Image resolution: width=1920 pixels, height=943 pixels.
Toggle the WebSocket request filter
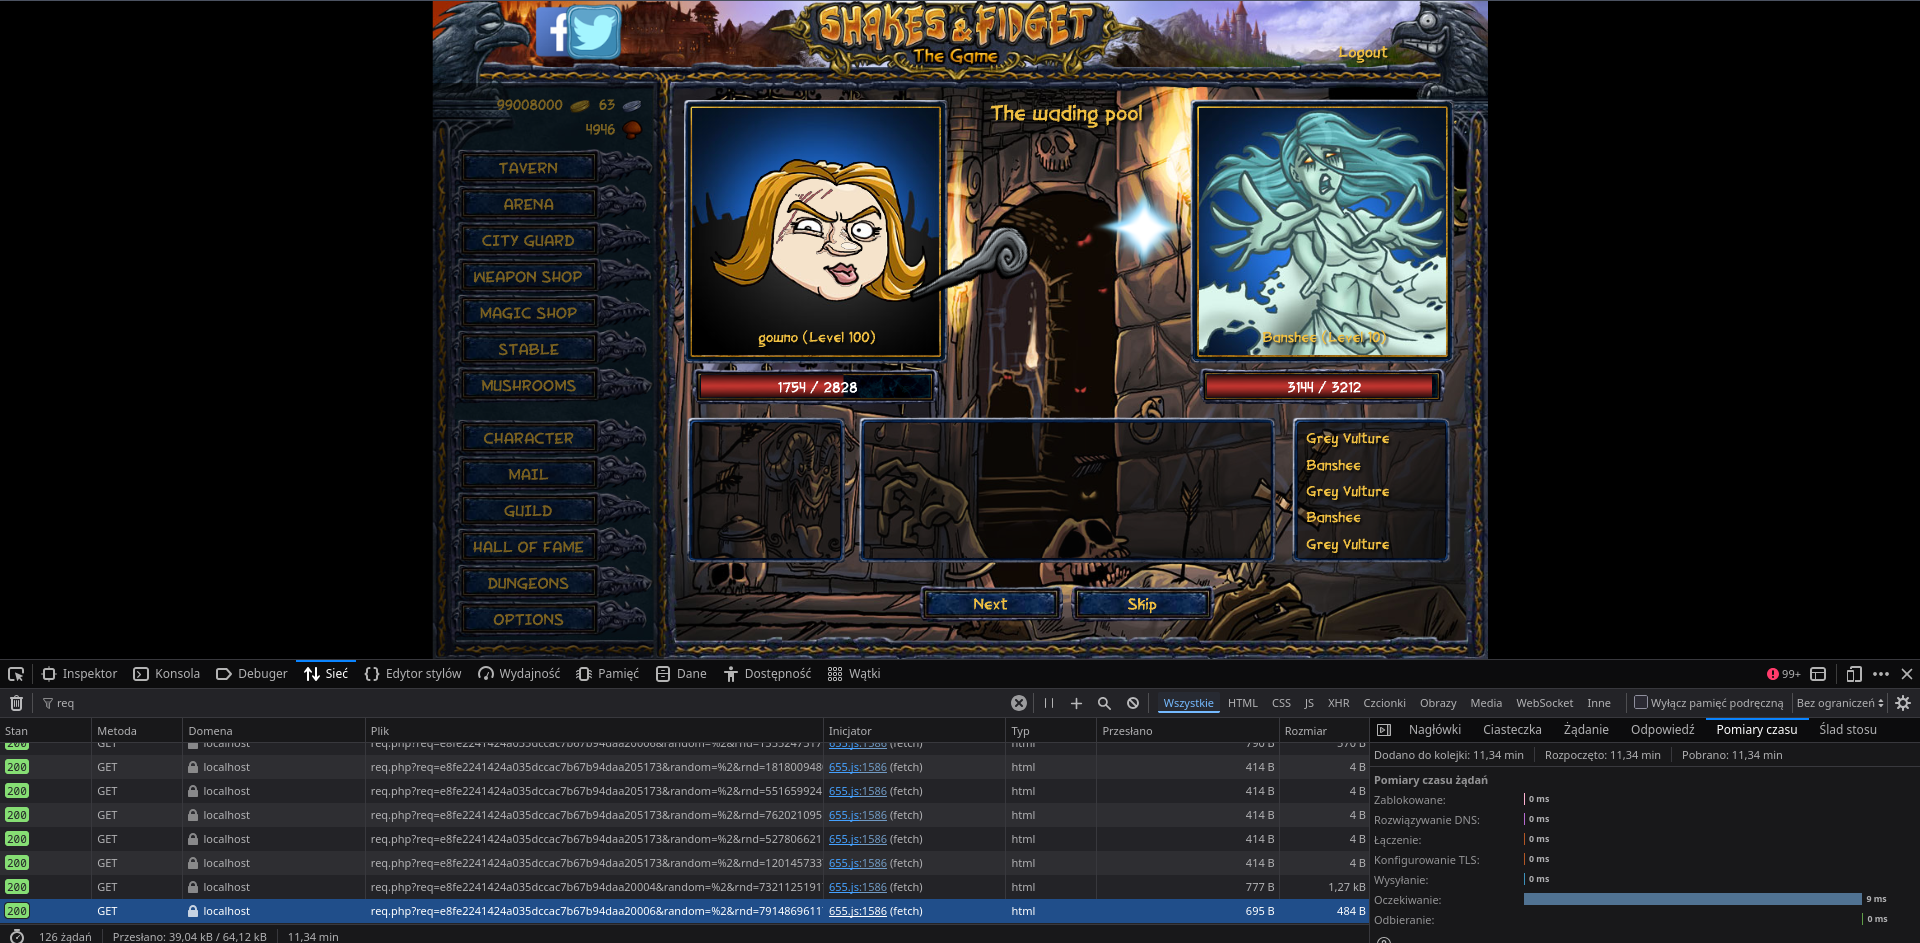pos(1544,703)
